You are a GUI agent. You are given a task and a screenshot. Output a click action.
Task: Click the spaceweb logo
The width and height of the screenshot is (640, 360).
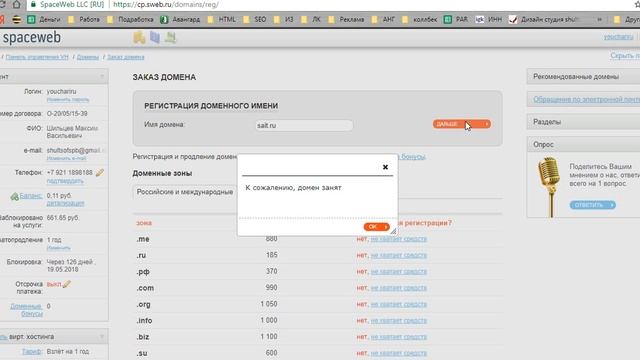(32, 38)
